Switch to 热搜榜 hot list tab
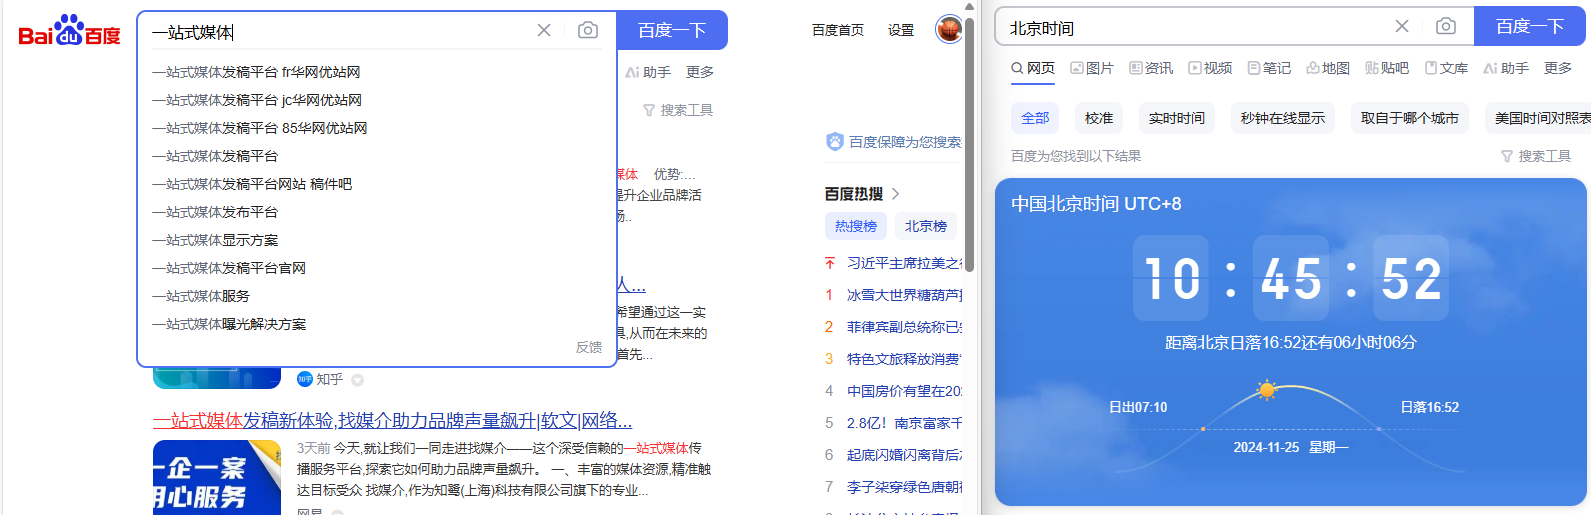 point(856,226)
